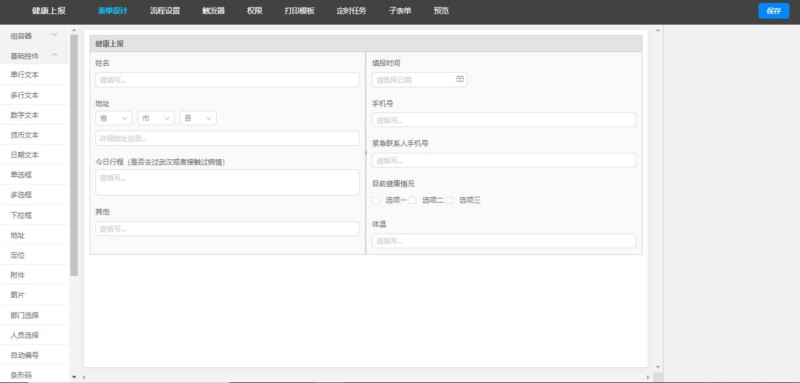
Task: Click the sidebar vertical scrollbar thumb
Action: coord(74,155)
